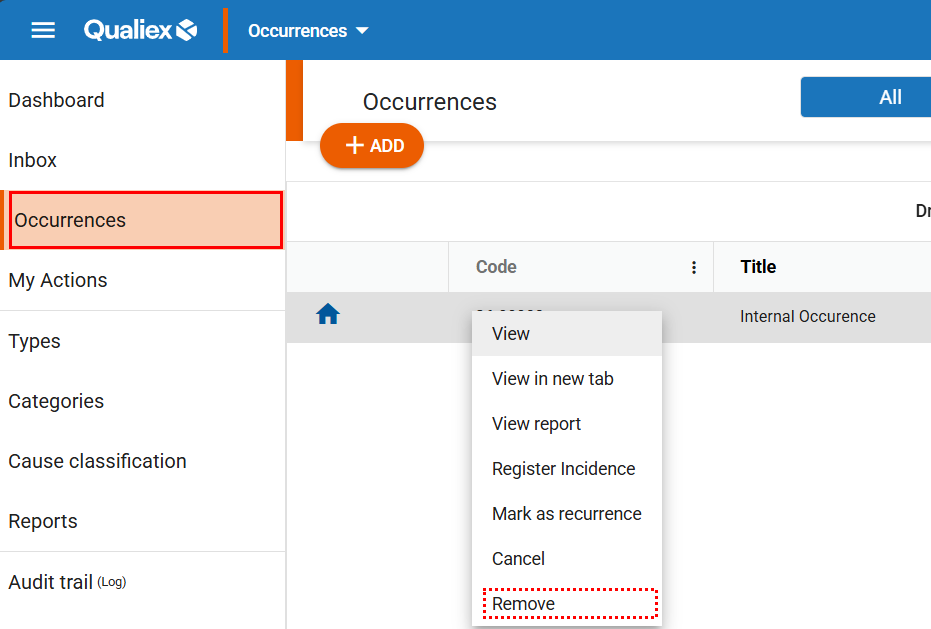Image resolution: width=931 pixels, height=629 pixels.
Task: Click the home icon in the occurrence row
Action: 328,315
